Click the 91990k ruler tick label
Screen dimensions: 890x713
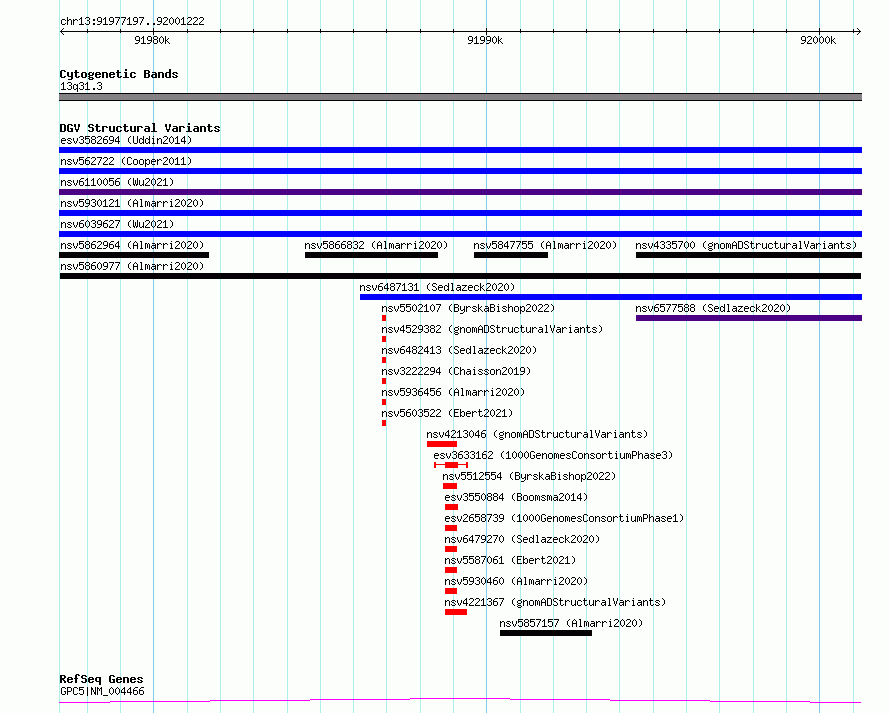[485, 40]
